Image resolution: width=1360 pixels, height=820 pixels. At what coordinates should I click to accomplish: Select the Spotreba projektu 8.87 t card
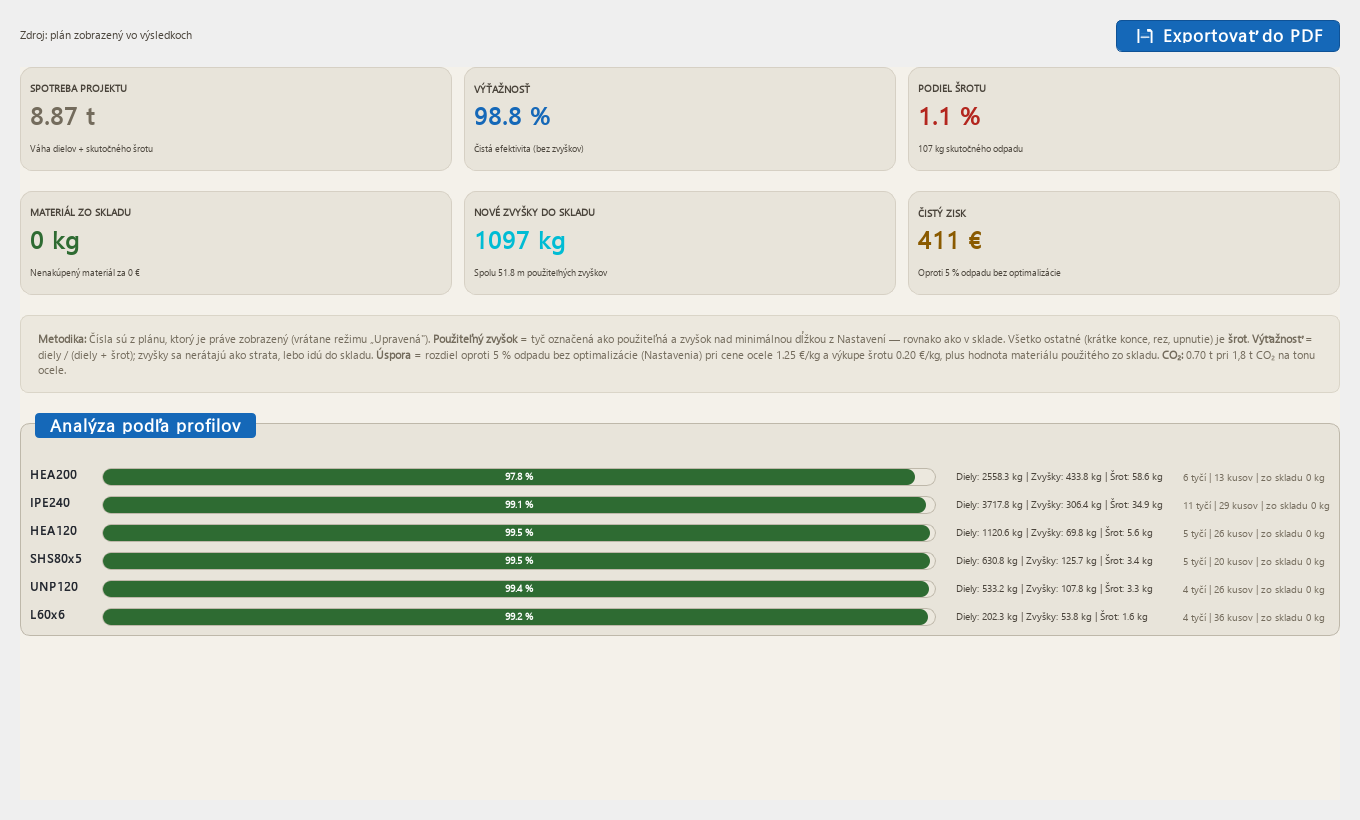point(236,119)
